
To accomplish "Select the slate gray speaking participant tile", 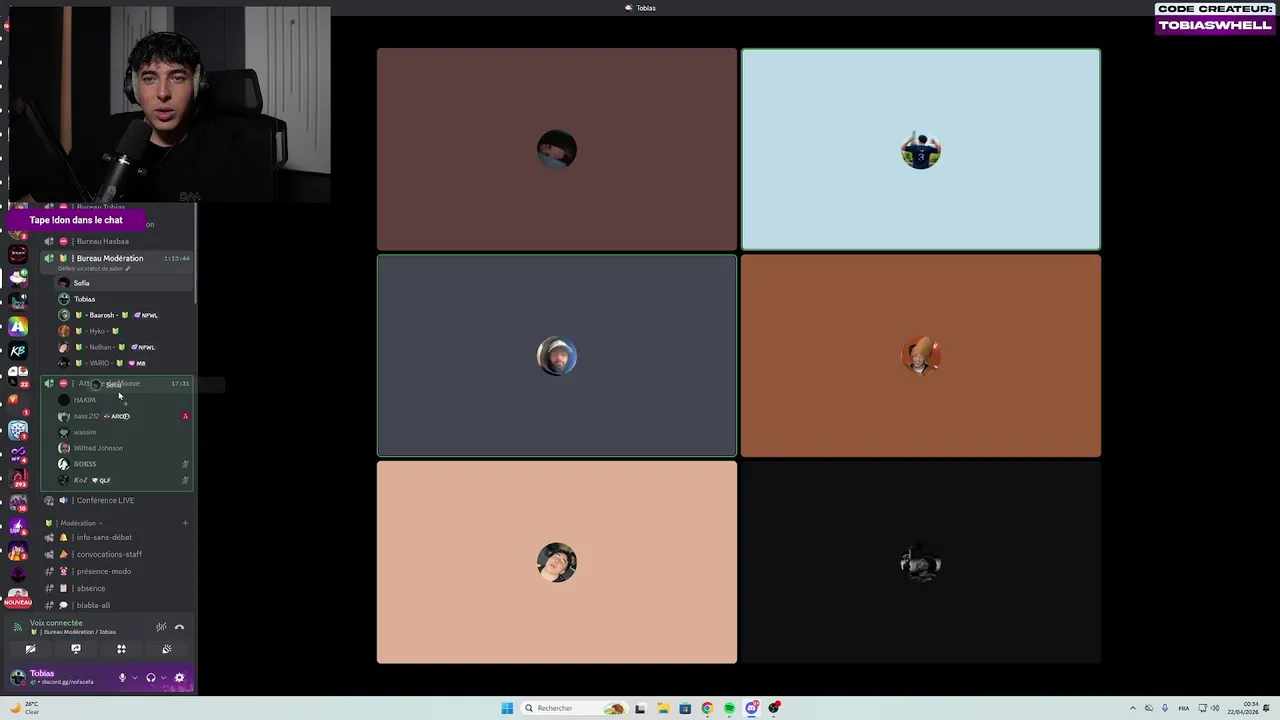I will 557,356.
